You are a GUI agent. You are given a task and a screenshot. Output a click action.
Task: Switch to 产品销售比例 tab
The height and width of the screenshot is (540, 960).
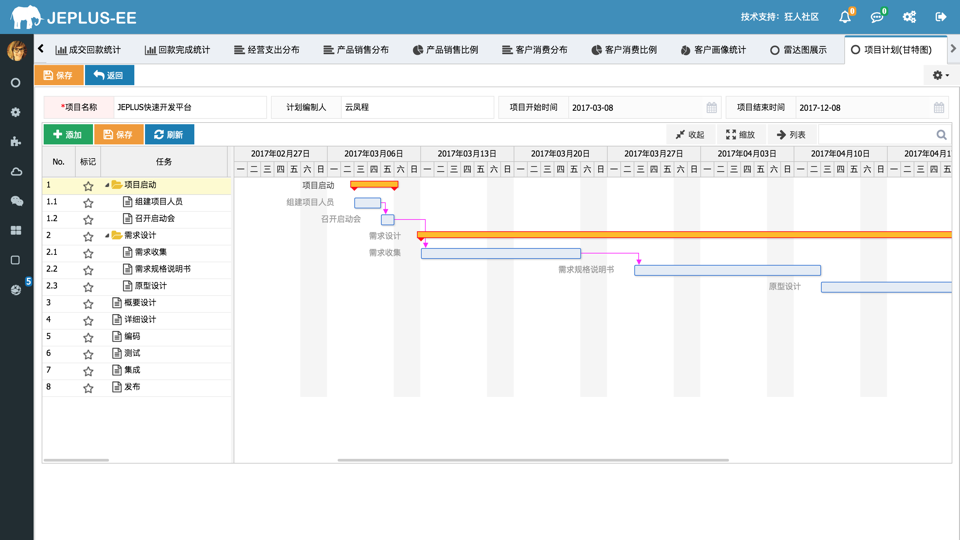pyautogui.click(x=446, y=50)
